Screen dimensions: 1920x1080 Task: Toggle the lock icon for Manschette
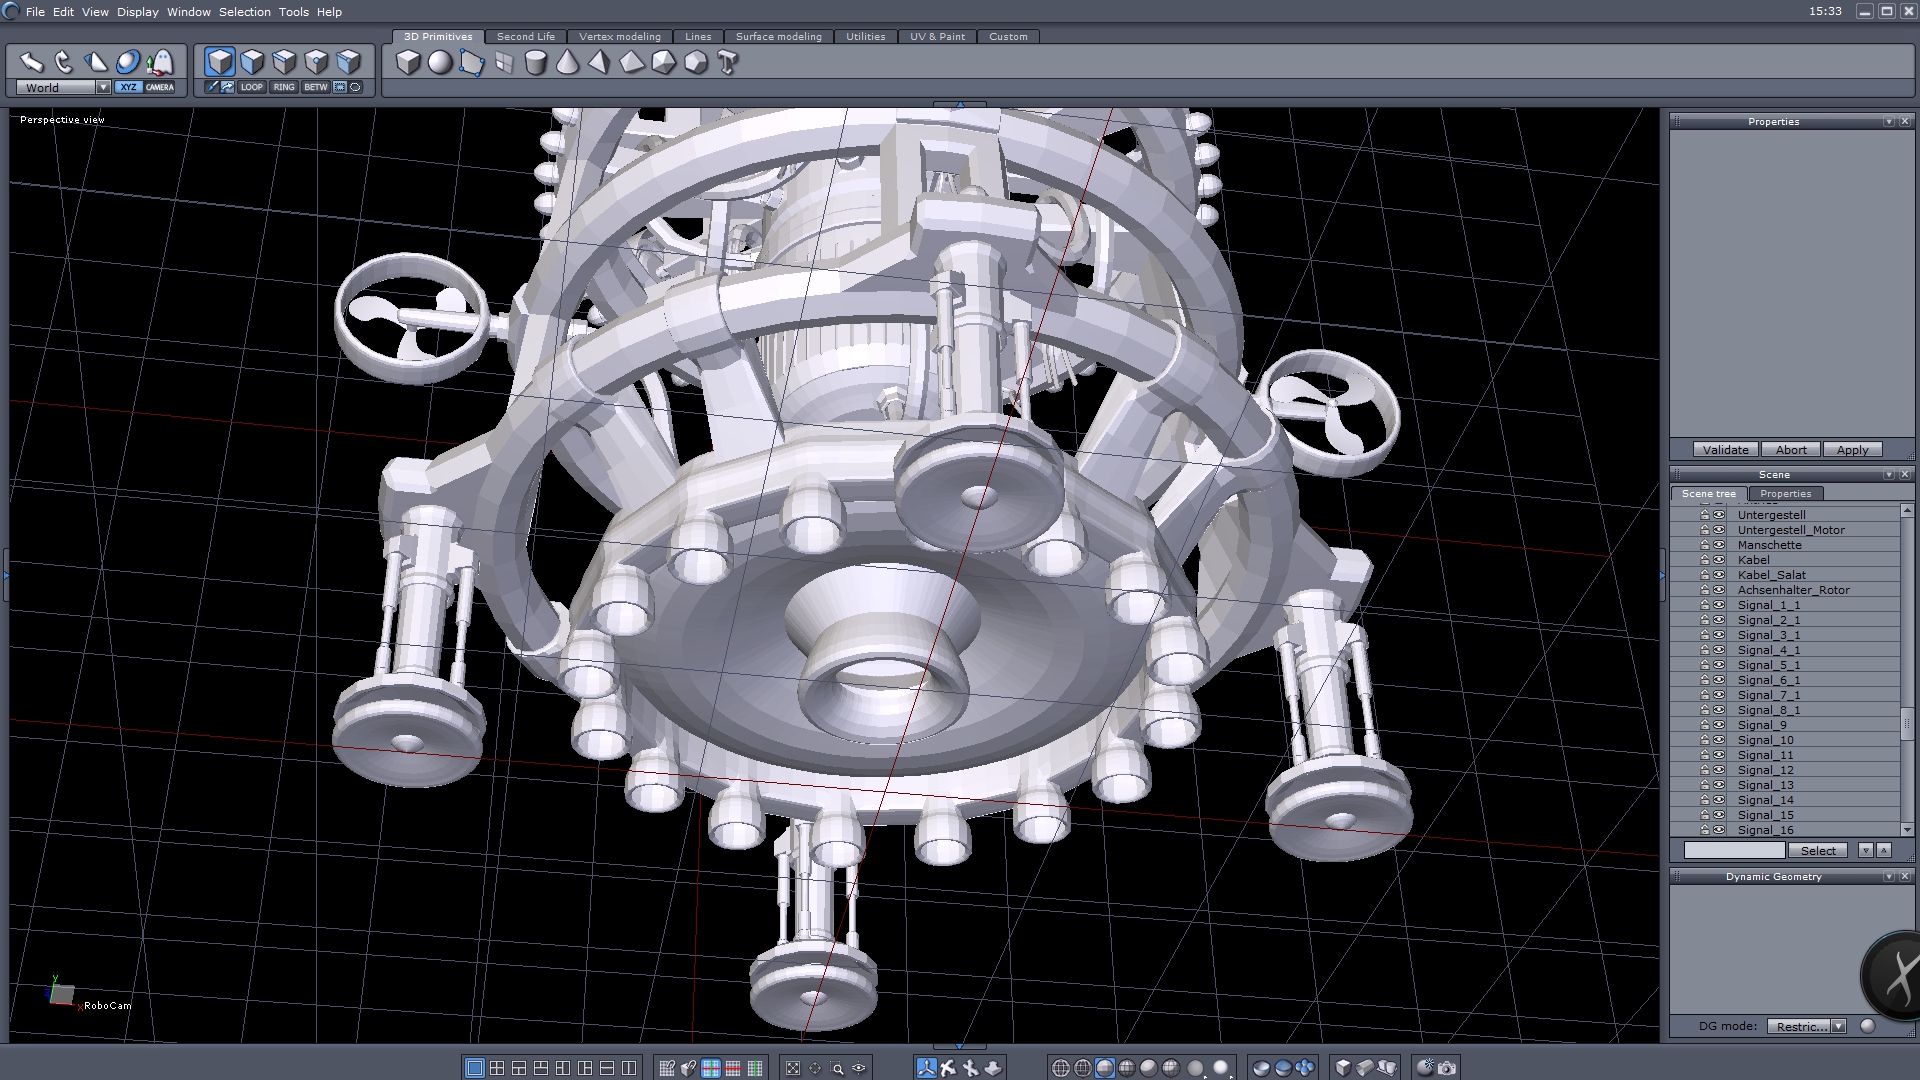[1705, 545]
